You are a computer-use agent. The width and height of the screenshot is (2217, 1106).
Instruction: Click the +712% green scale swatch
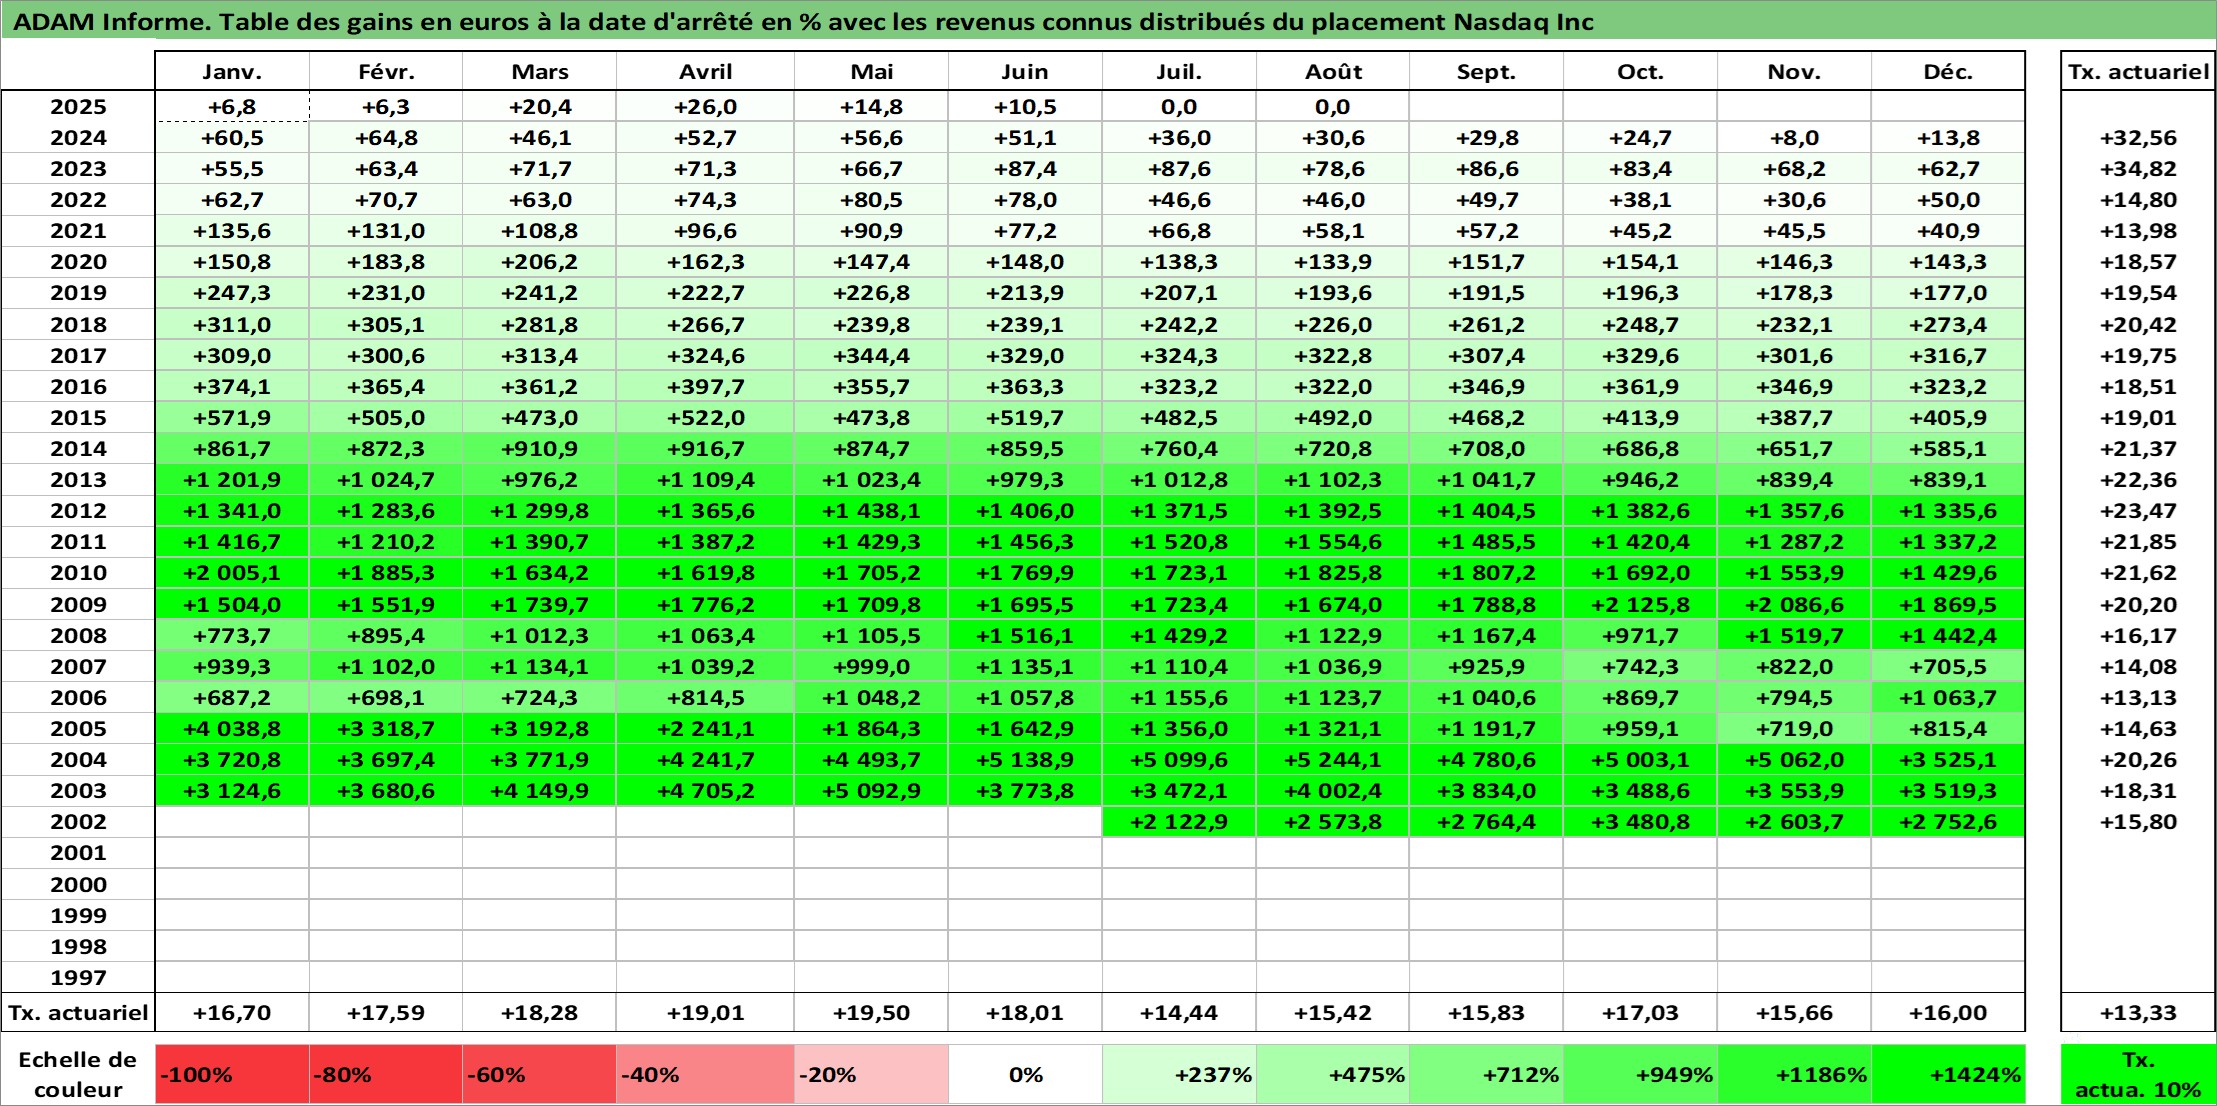click(x=1486, y=1075)
